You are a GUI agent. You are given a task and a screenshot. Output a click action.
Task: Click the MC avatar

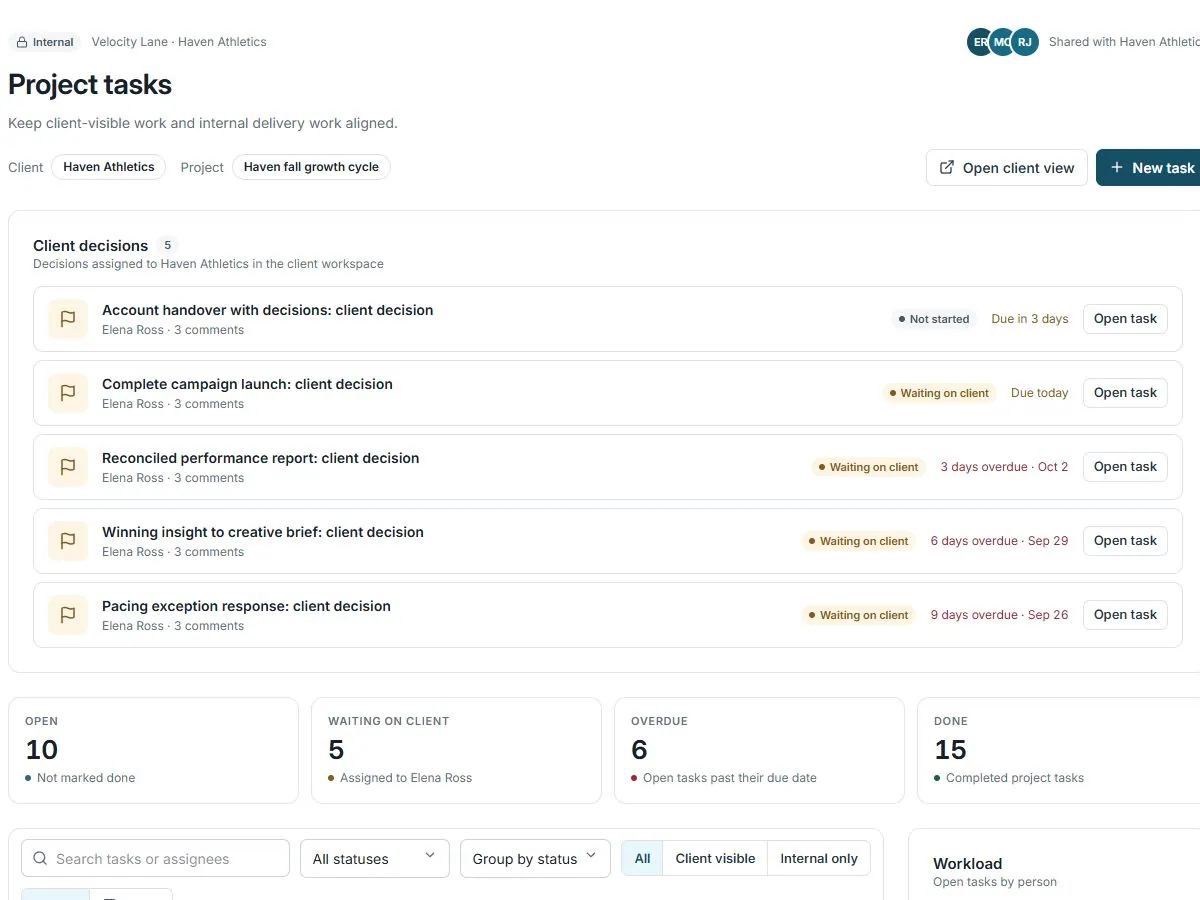click(x=1002, y=42)
